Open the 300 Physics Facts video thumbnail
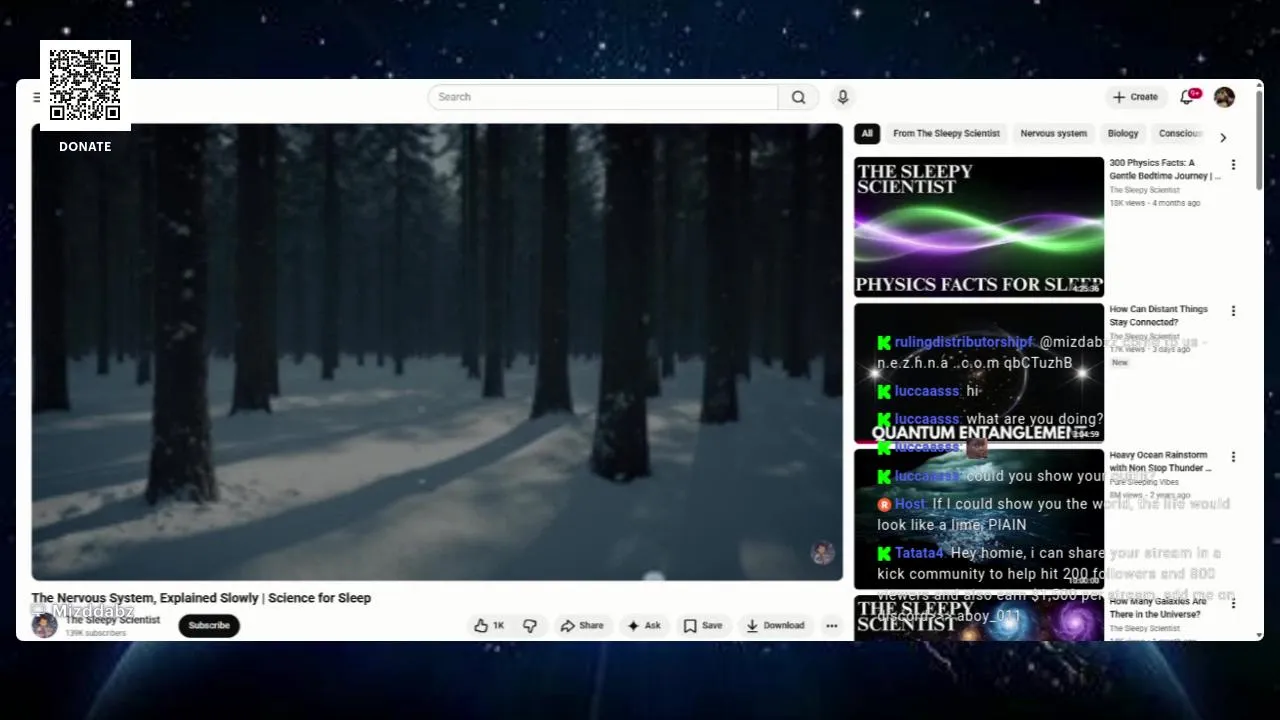1280x720 pixels. pos(979,227)
